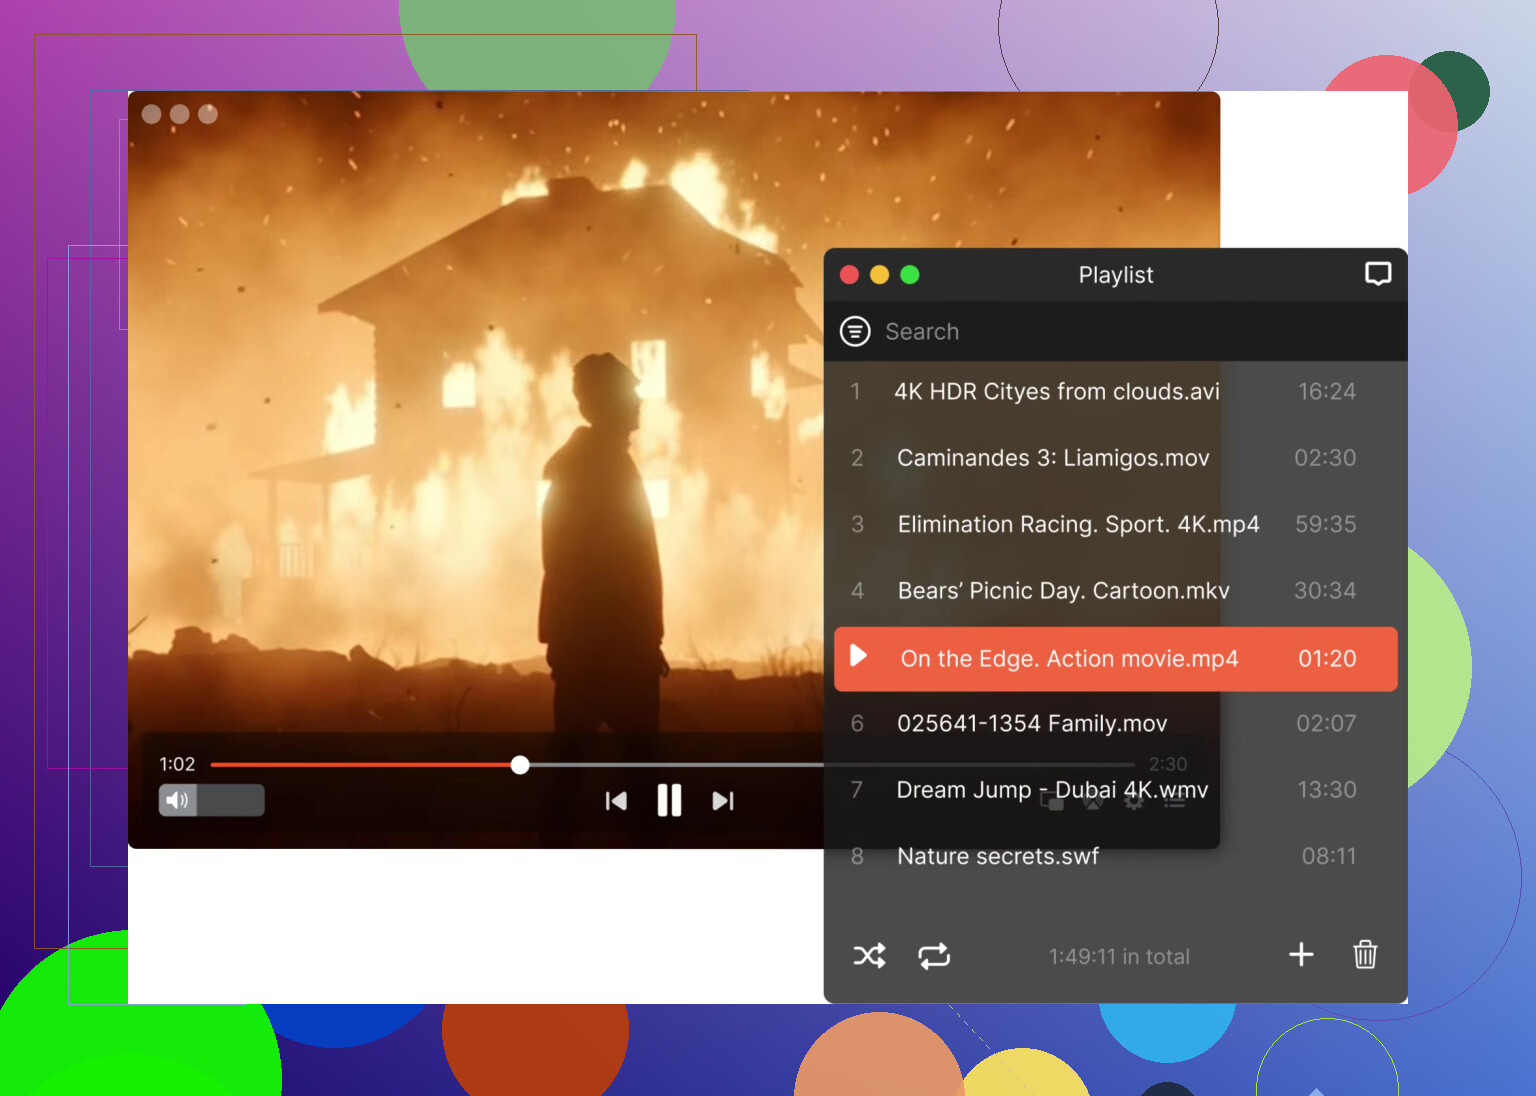
Task: Mute the audio with speaker icon
Action: click(x=178, y=800)
